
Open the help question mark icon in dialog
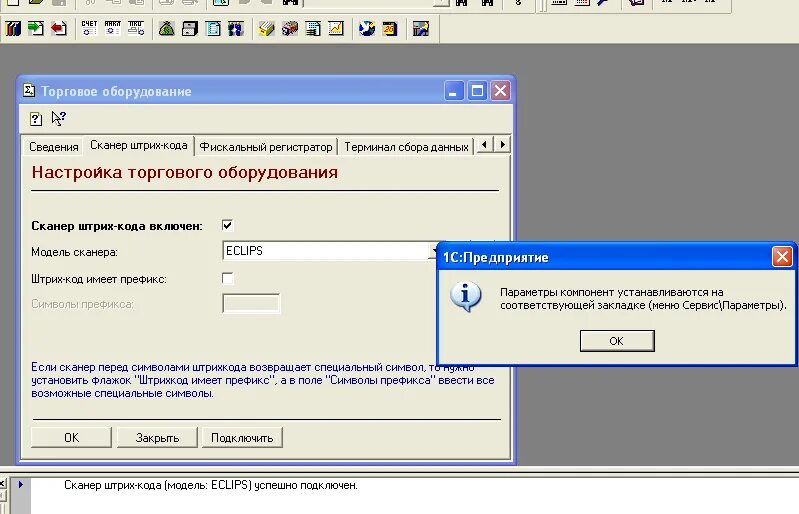[36, 119]
